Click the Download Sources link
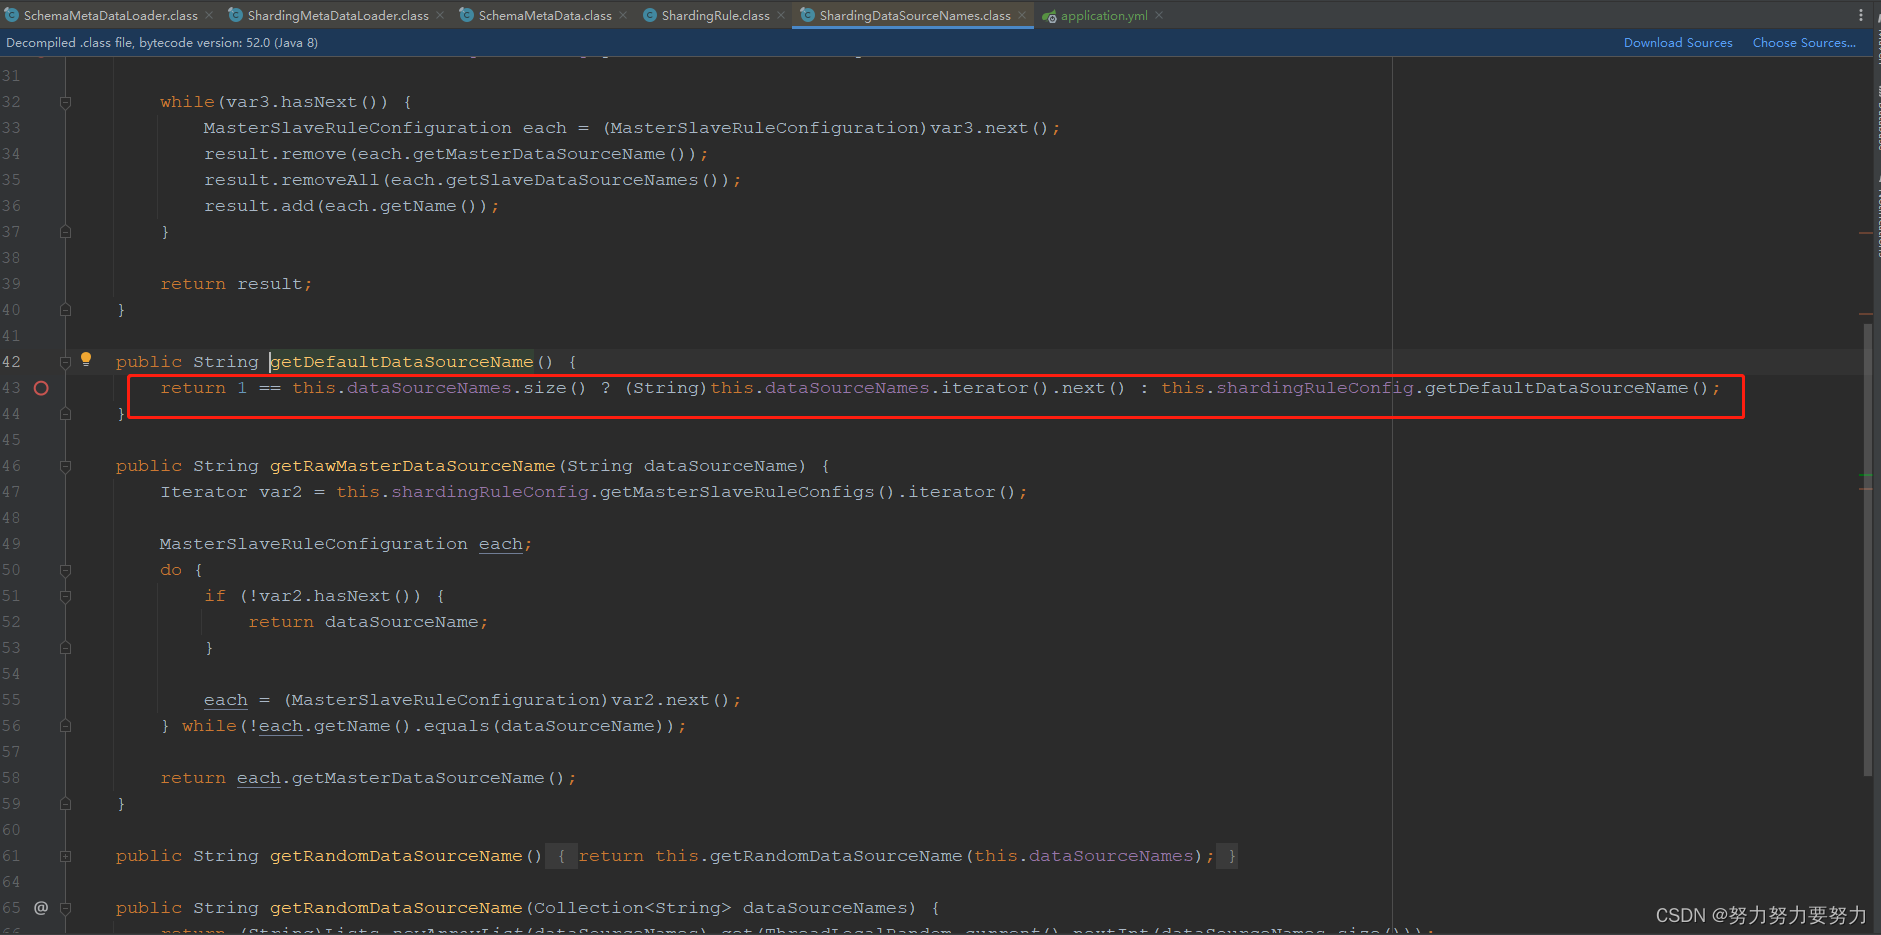 (x=1678, y=43)
